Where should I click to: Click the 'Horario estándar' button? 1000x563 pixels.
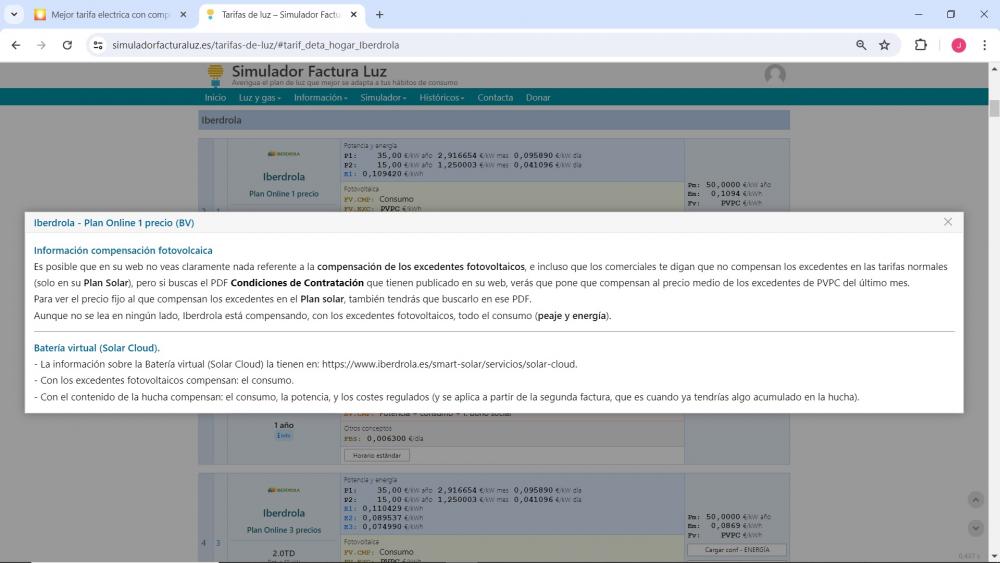click(377, 455)
